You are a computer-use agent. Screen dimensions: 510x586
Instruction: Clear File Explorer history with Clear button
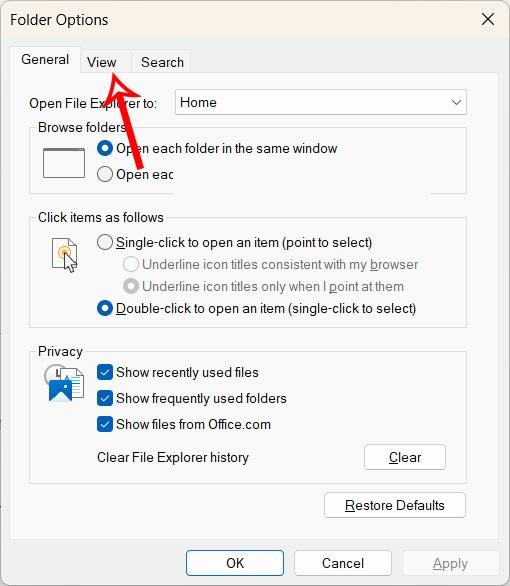click(x=405, y=457)
